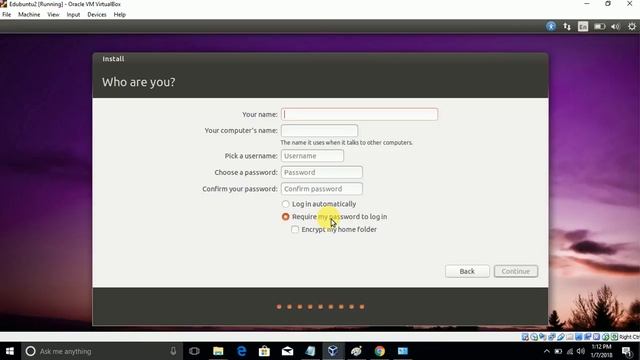Open the Ubuntu sound volume indicator
This screenshot has width=640, height=360.
click(615, 27)
